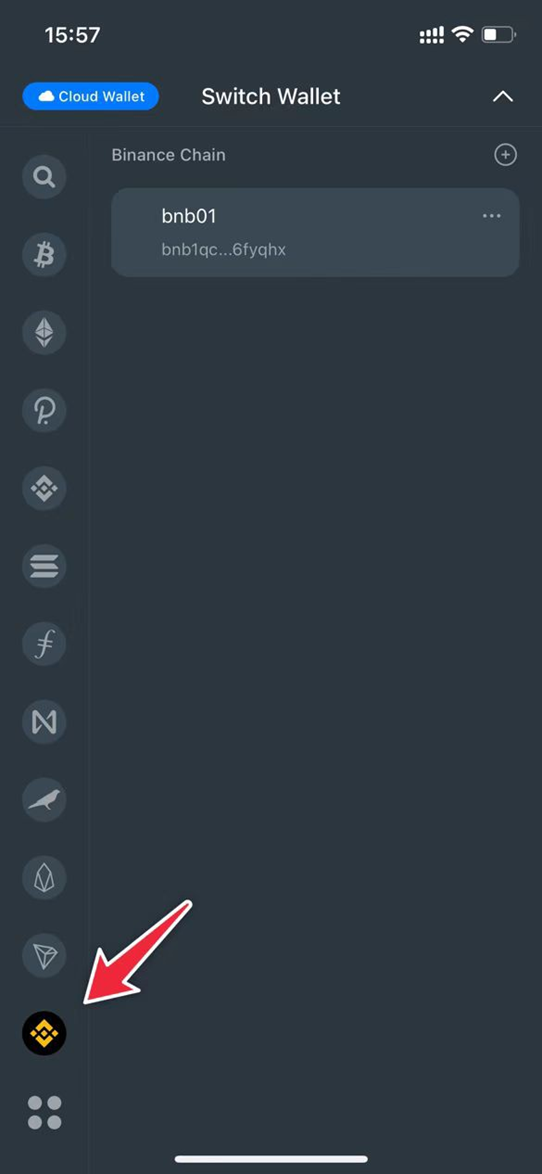542x1174 pixels.
Task: Select the Kusama bird icon
Action: pyautogui.click(x=44, y=800)
